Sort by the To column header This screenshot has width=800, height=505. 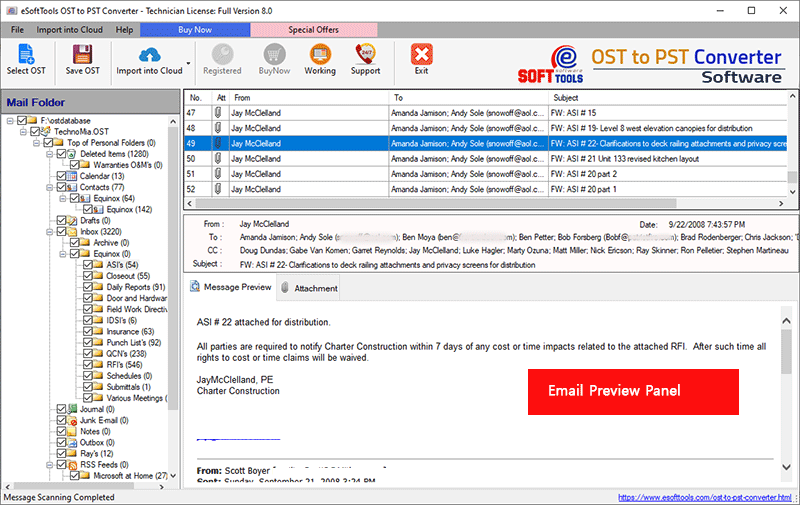468,97
